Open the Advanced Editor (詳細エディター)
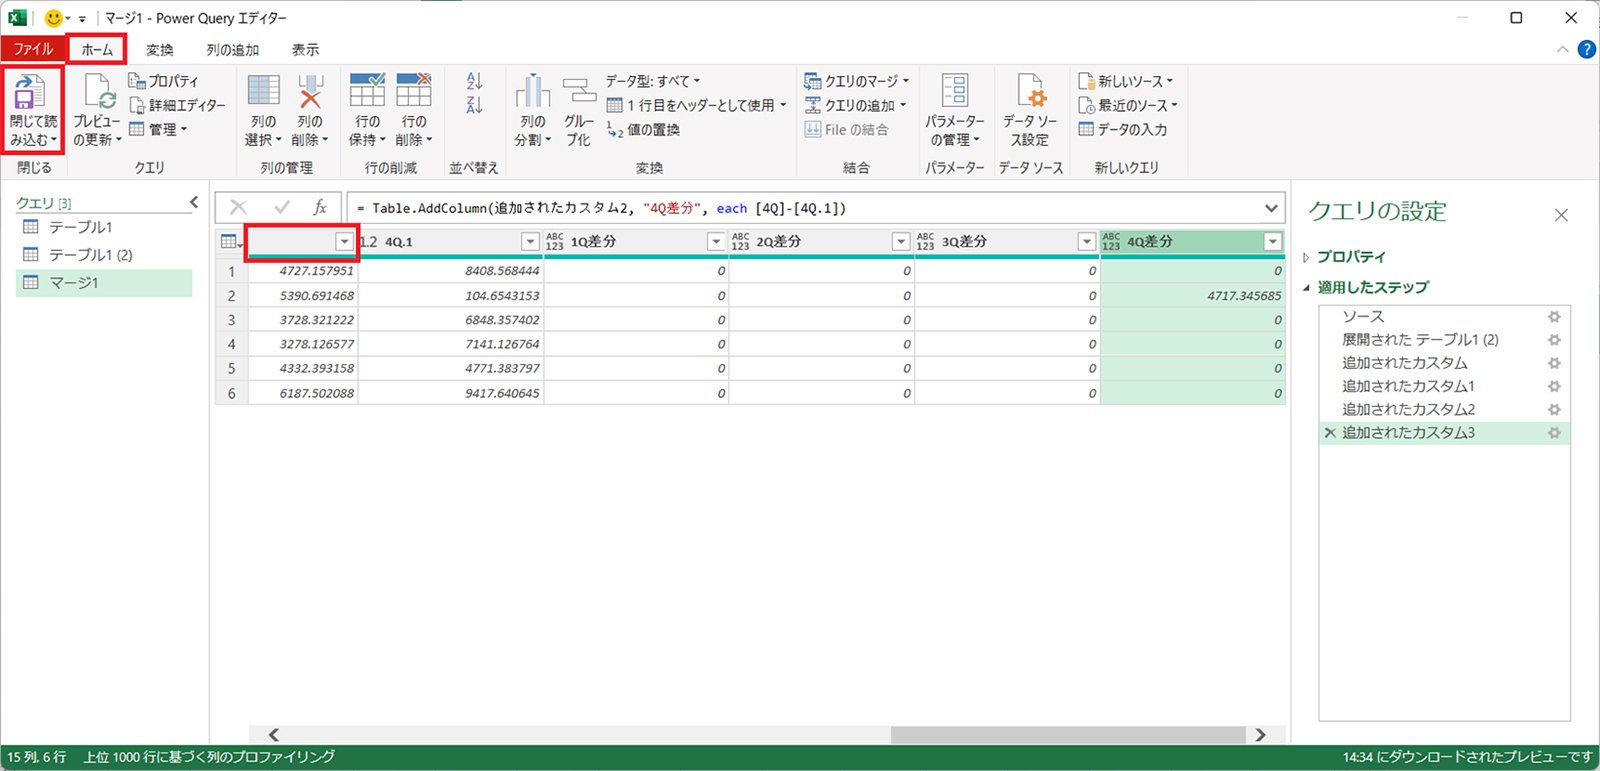 tap(177, 105)
